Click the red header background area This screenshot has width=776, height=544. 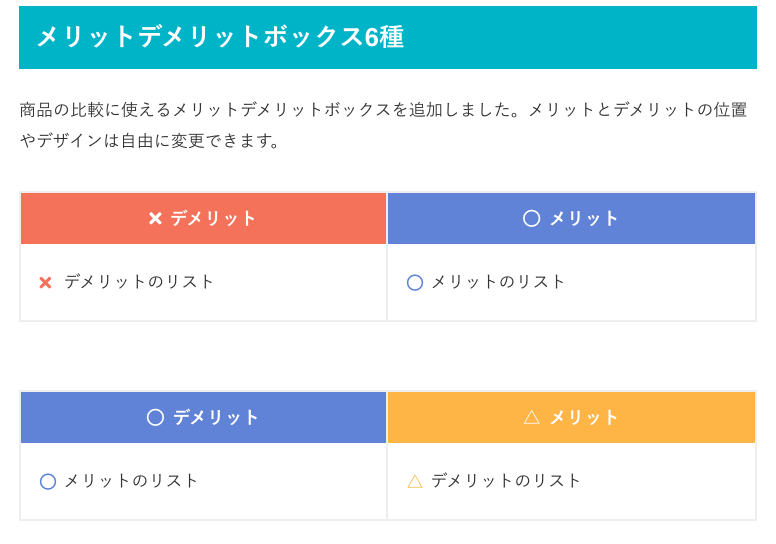pyautogui.click(x=203, y=218)
